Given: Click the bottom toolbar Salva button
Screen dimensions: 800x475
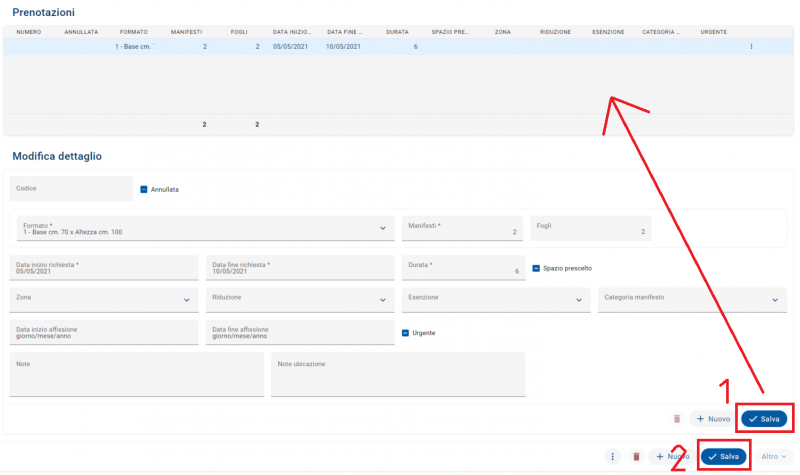Looking at the screenshot, I should tap(723, 456).
